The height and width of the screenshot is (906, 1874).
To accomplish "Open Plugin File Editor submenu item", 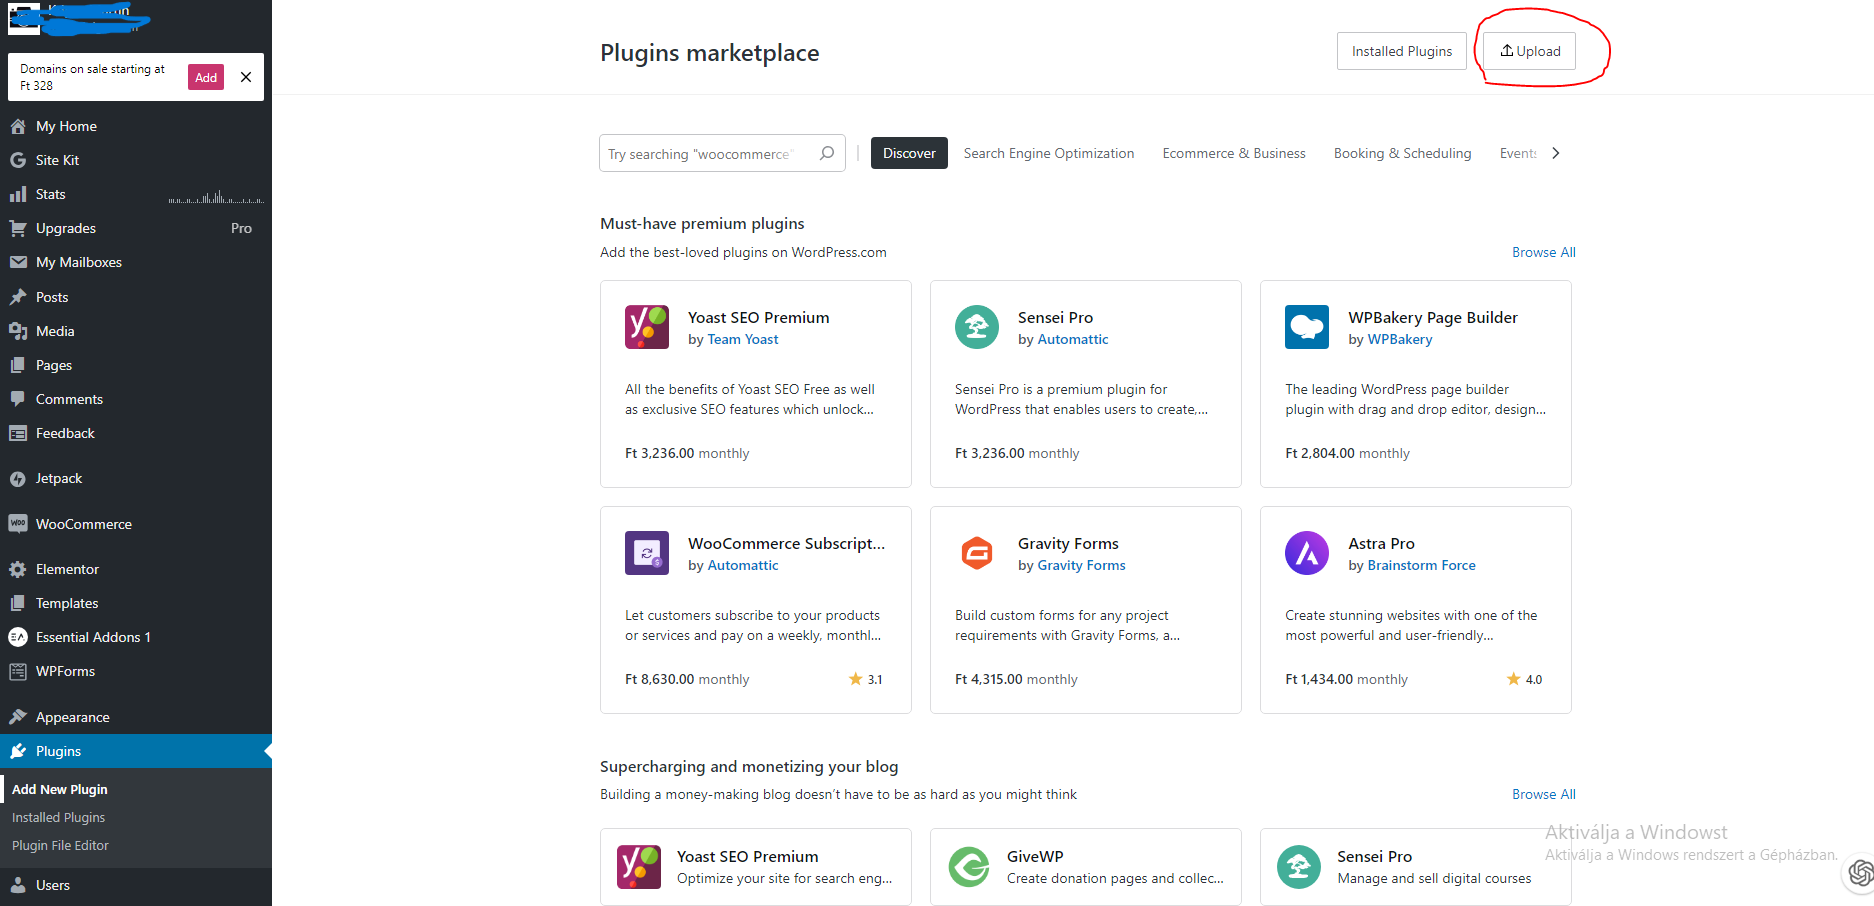I will click(60, 845).
